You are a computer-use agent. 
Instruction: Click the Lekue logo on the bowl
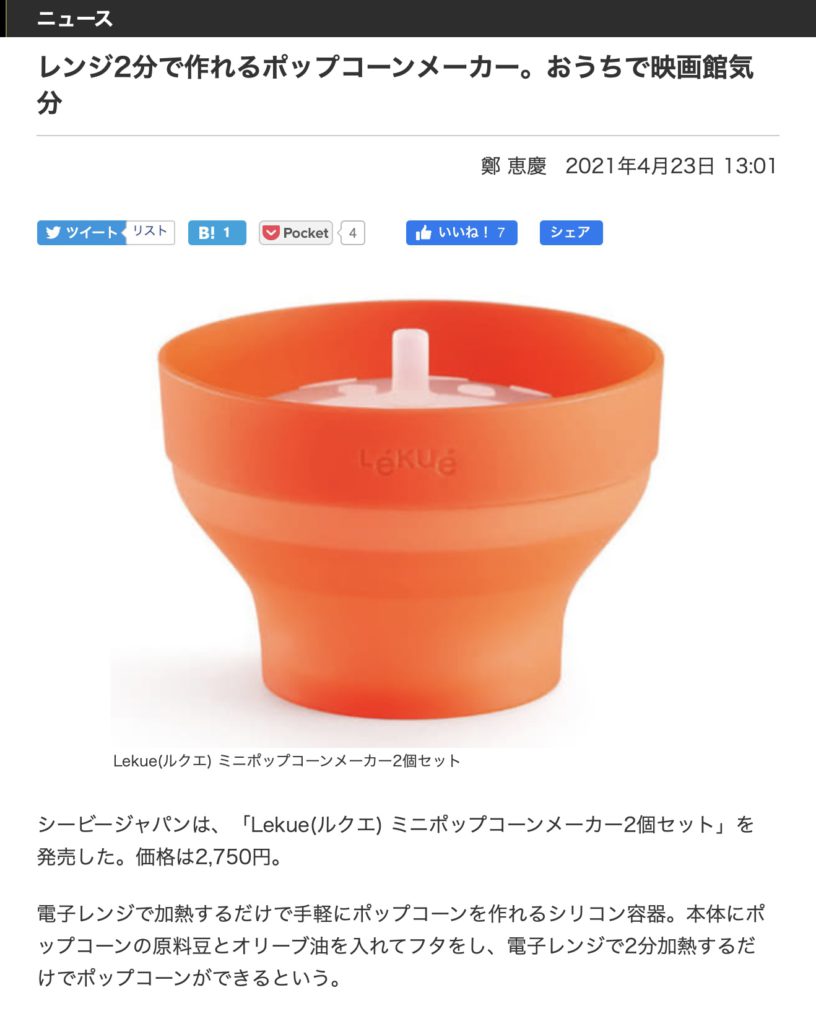click(409, 460)
